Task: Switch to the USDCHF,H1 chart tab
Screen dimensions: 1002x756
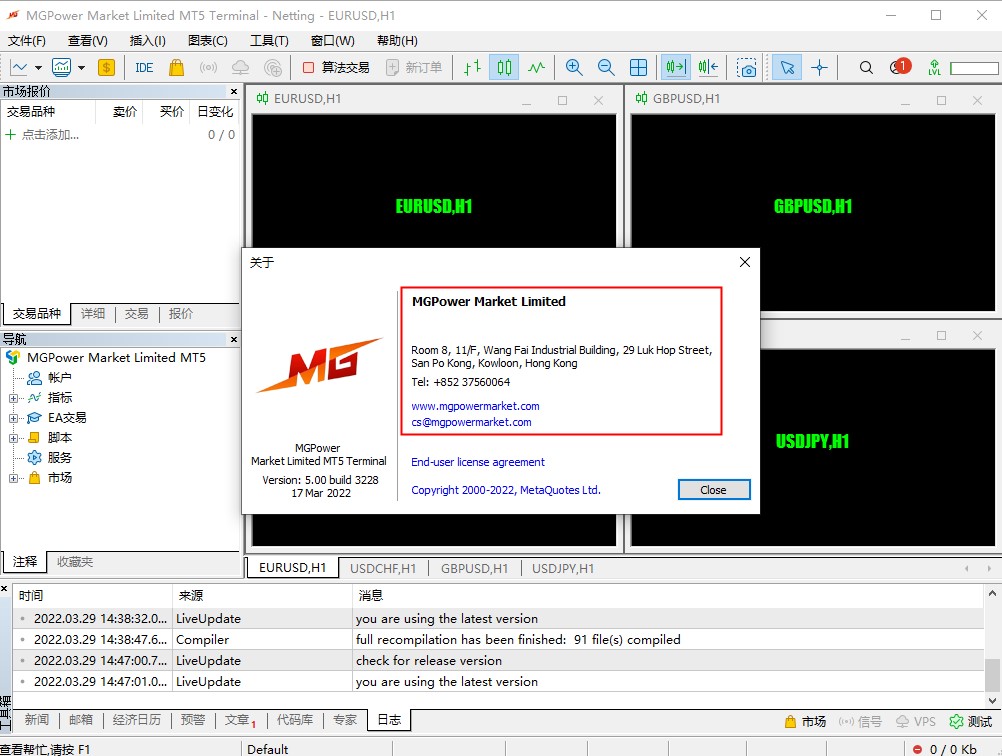Action: pos(383,568)
